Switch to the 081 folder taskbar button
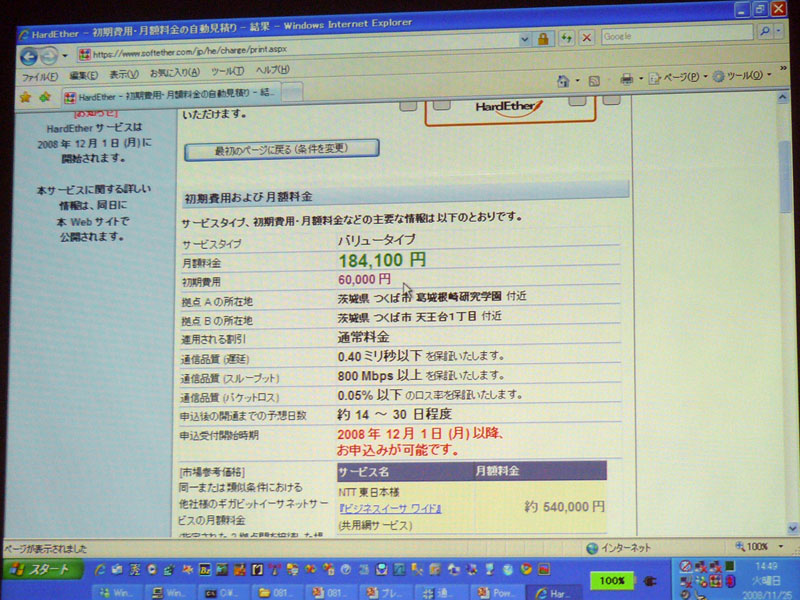This screenshot has width=800, height=600. [x=274, y=592]
